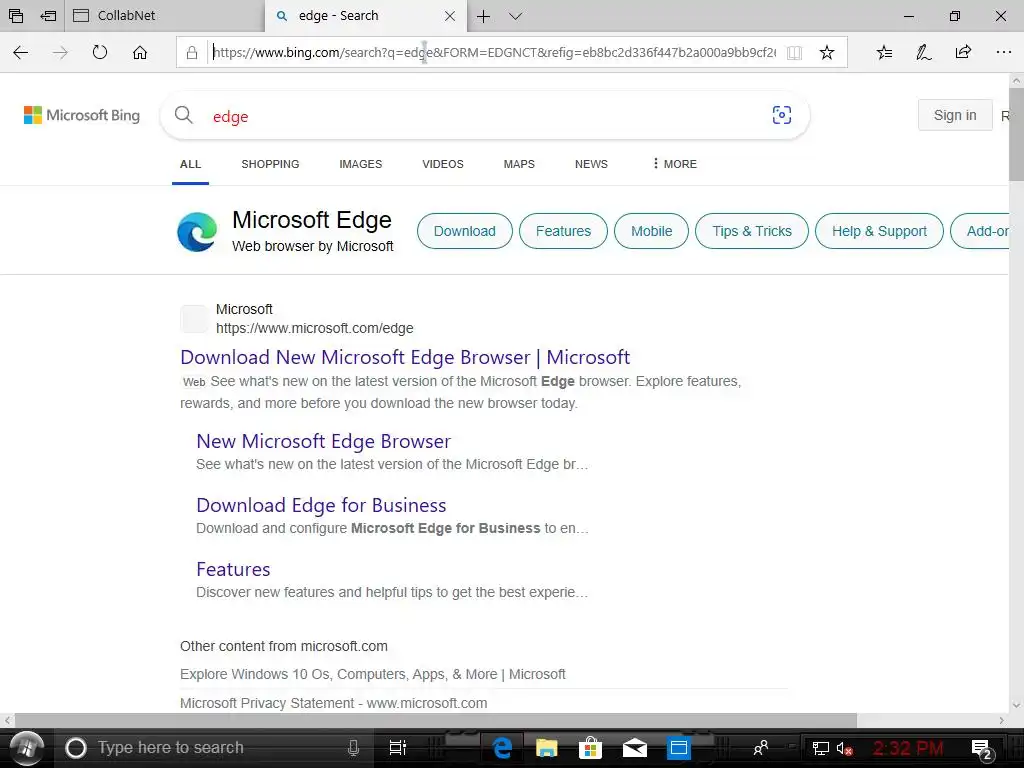Screen dimensions: 1024x768
Task: Expand the MORE search categories menu
Action: point(675,164)
